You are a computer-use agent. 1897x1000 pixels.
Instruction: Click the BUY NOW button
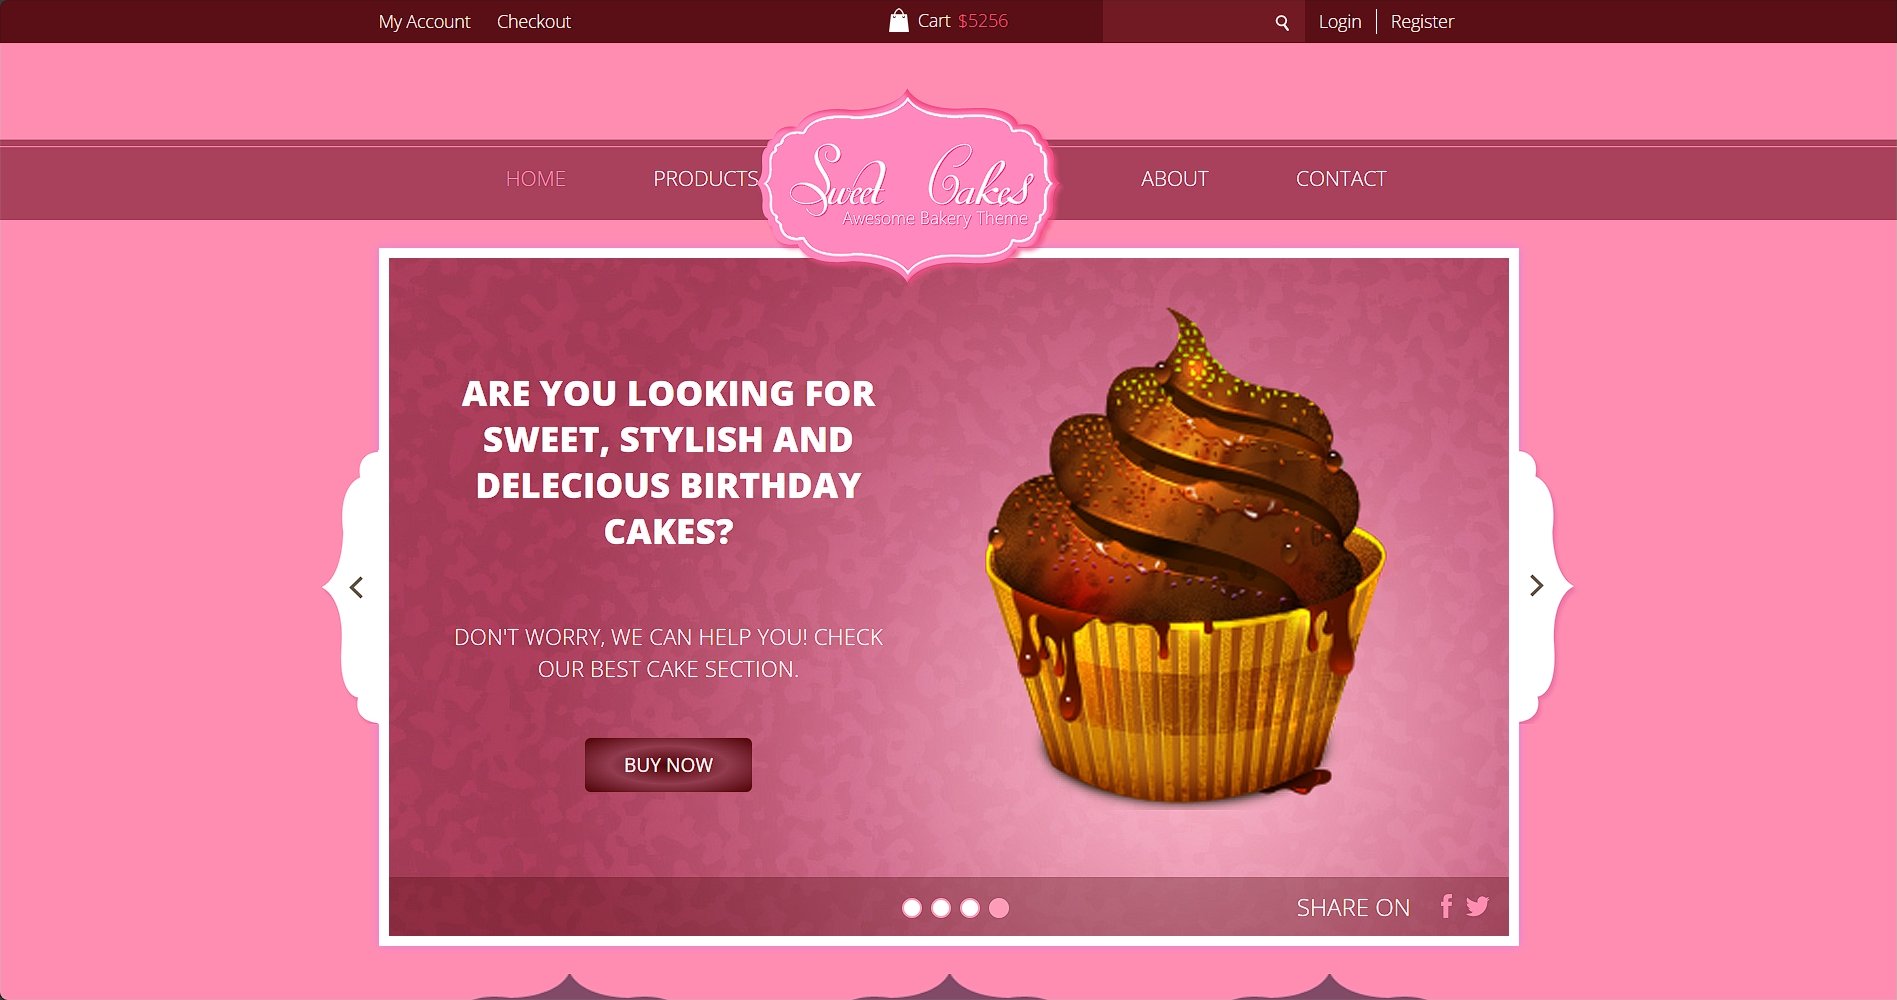[668, 765]
